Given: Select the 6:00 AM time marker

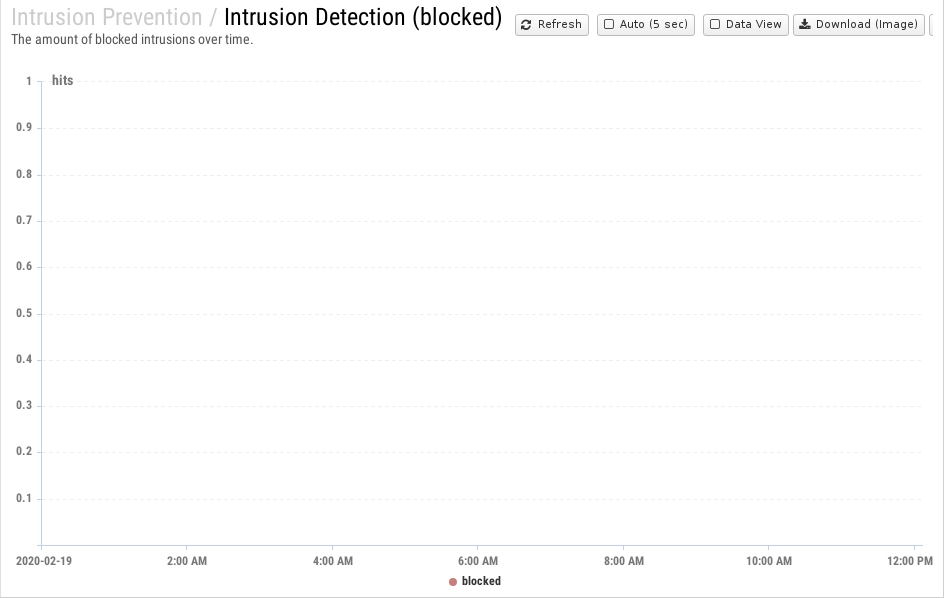Looking at the screenshot, I should pos(478,561).
